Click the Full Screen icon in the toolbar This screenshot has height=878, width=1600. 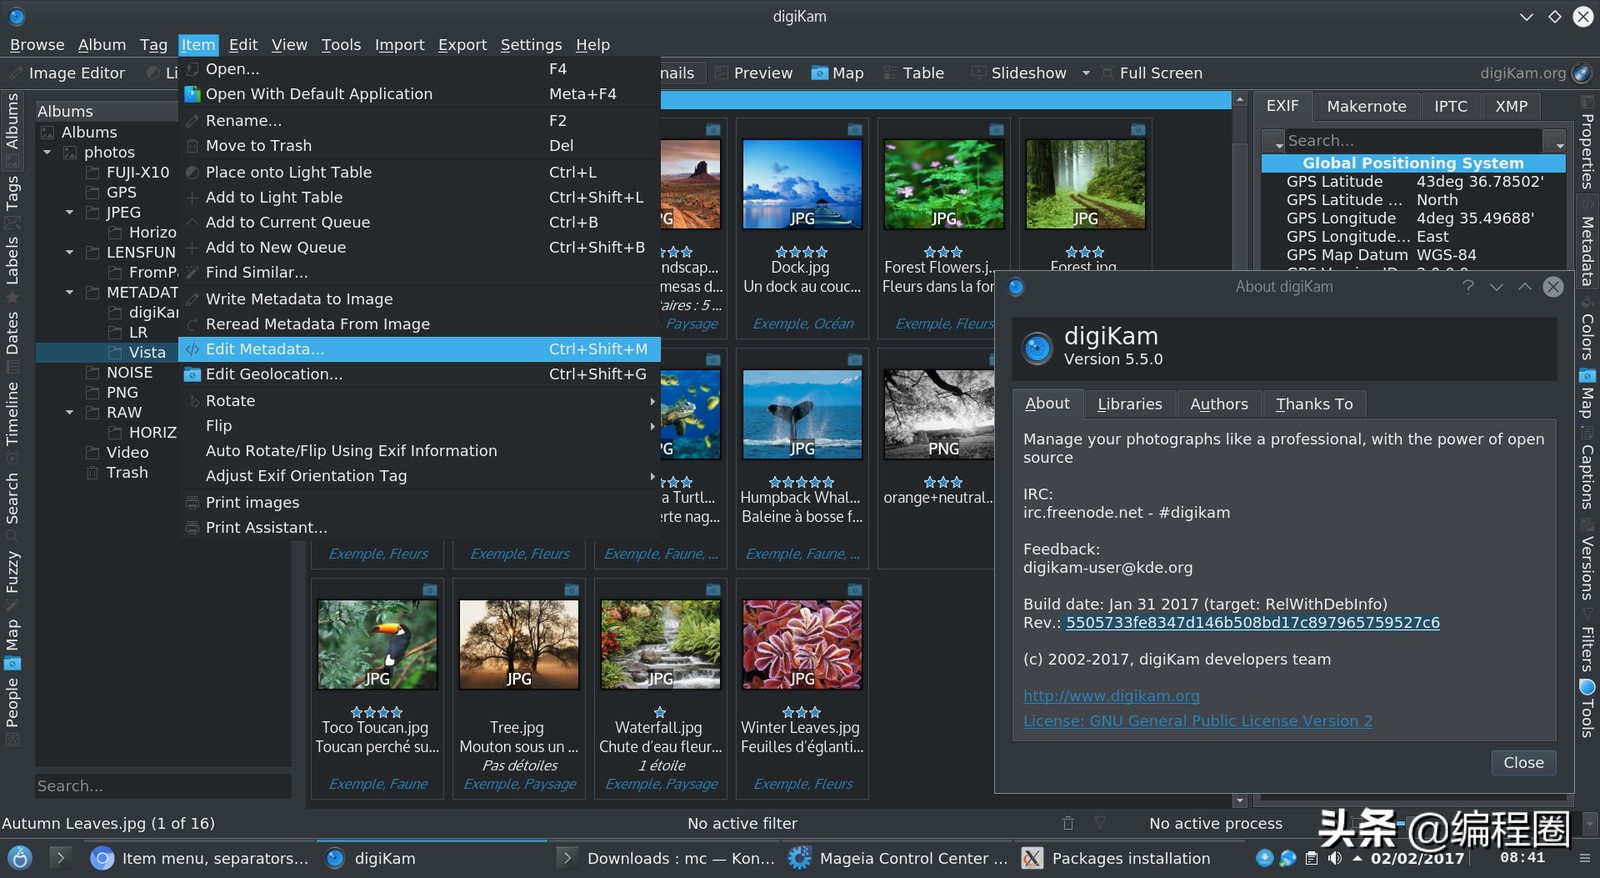(x=1107, y=73)
